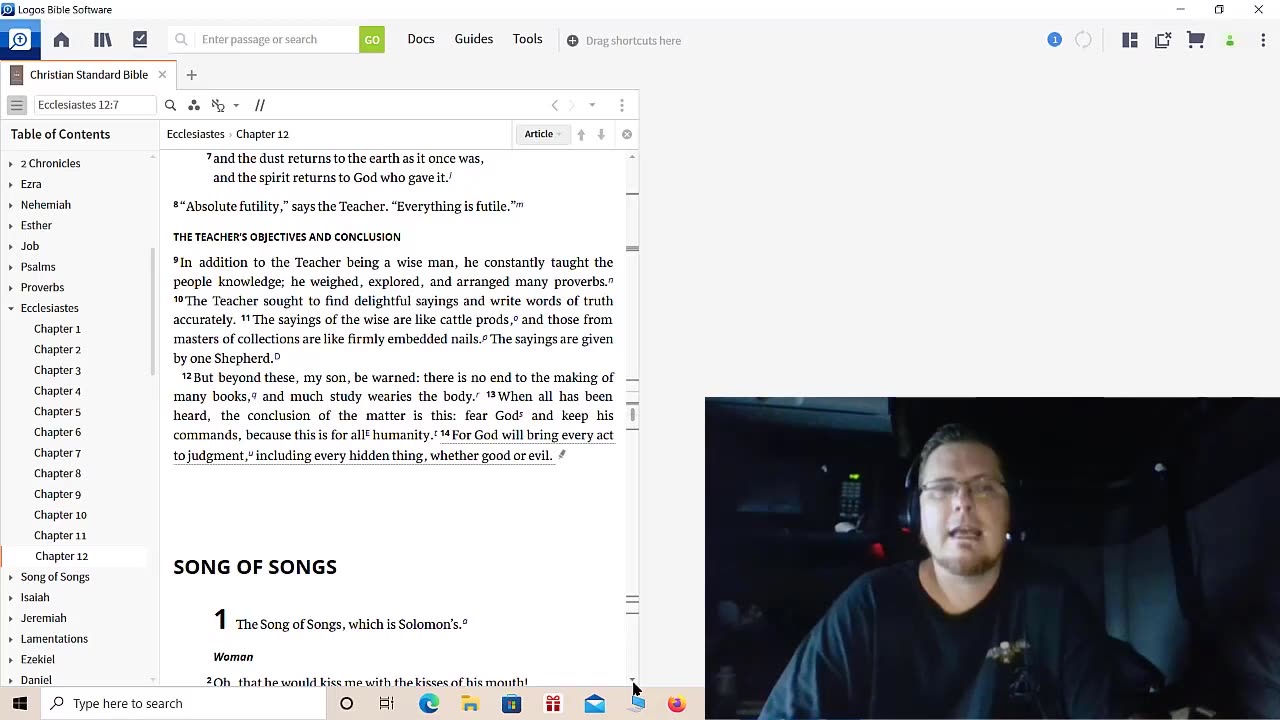Open the Layouts icon
Viewport: 1280px width, 720px height.
click(1130, 40)
